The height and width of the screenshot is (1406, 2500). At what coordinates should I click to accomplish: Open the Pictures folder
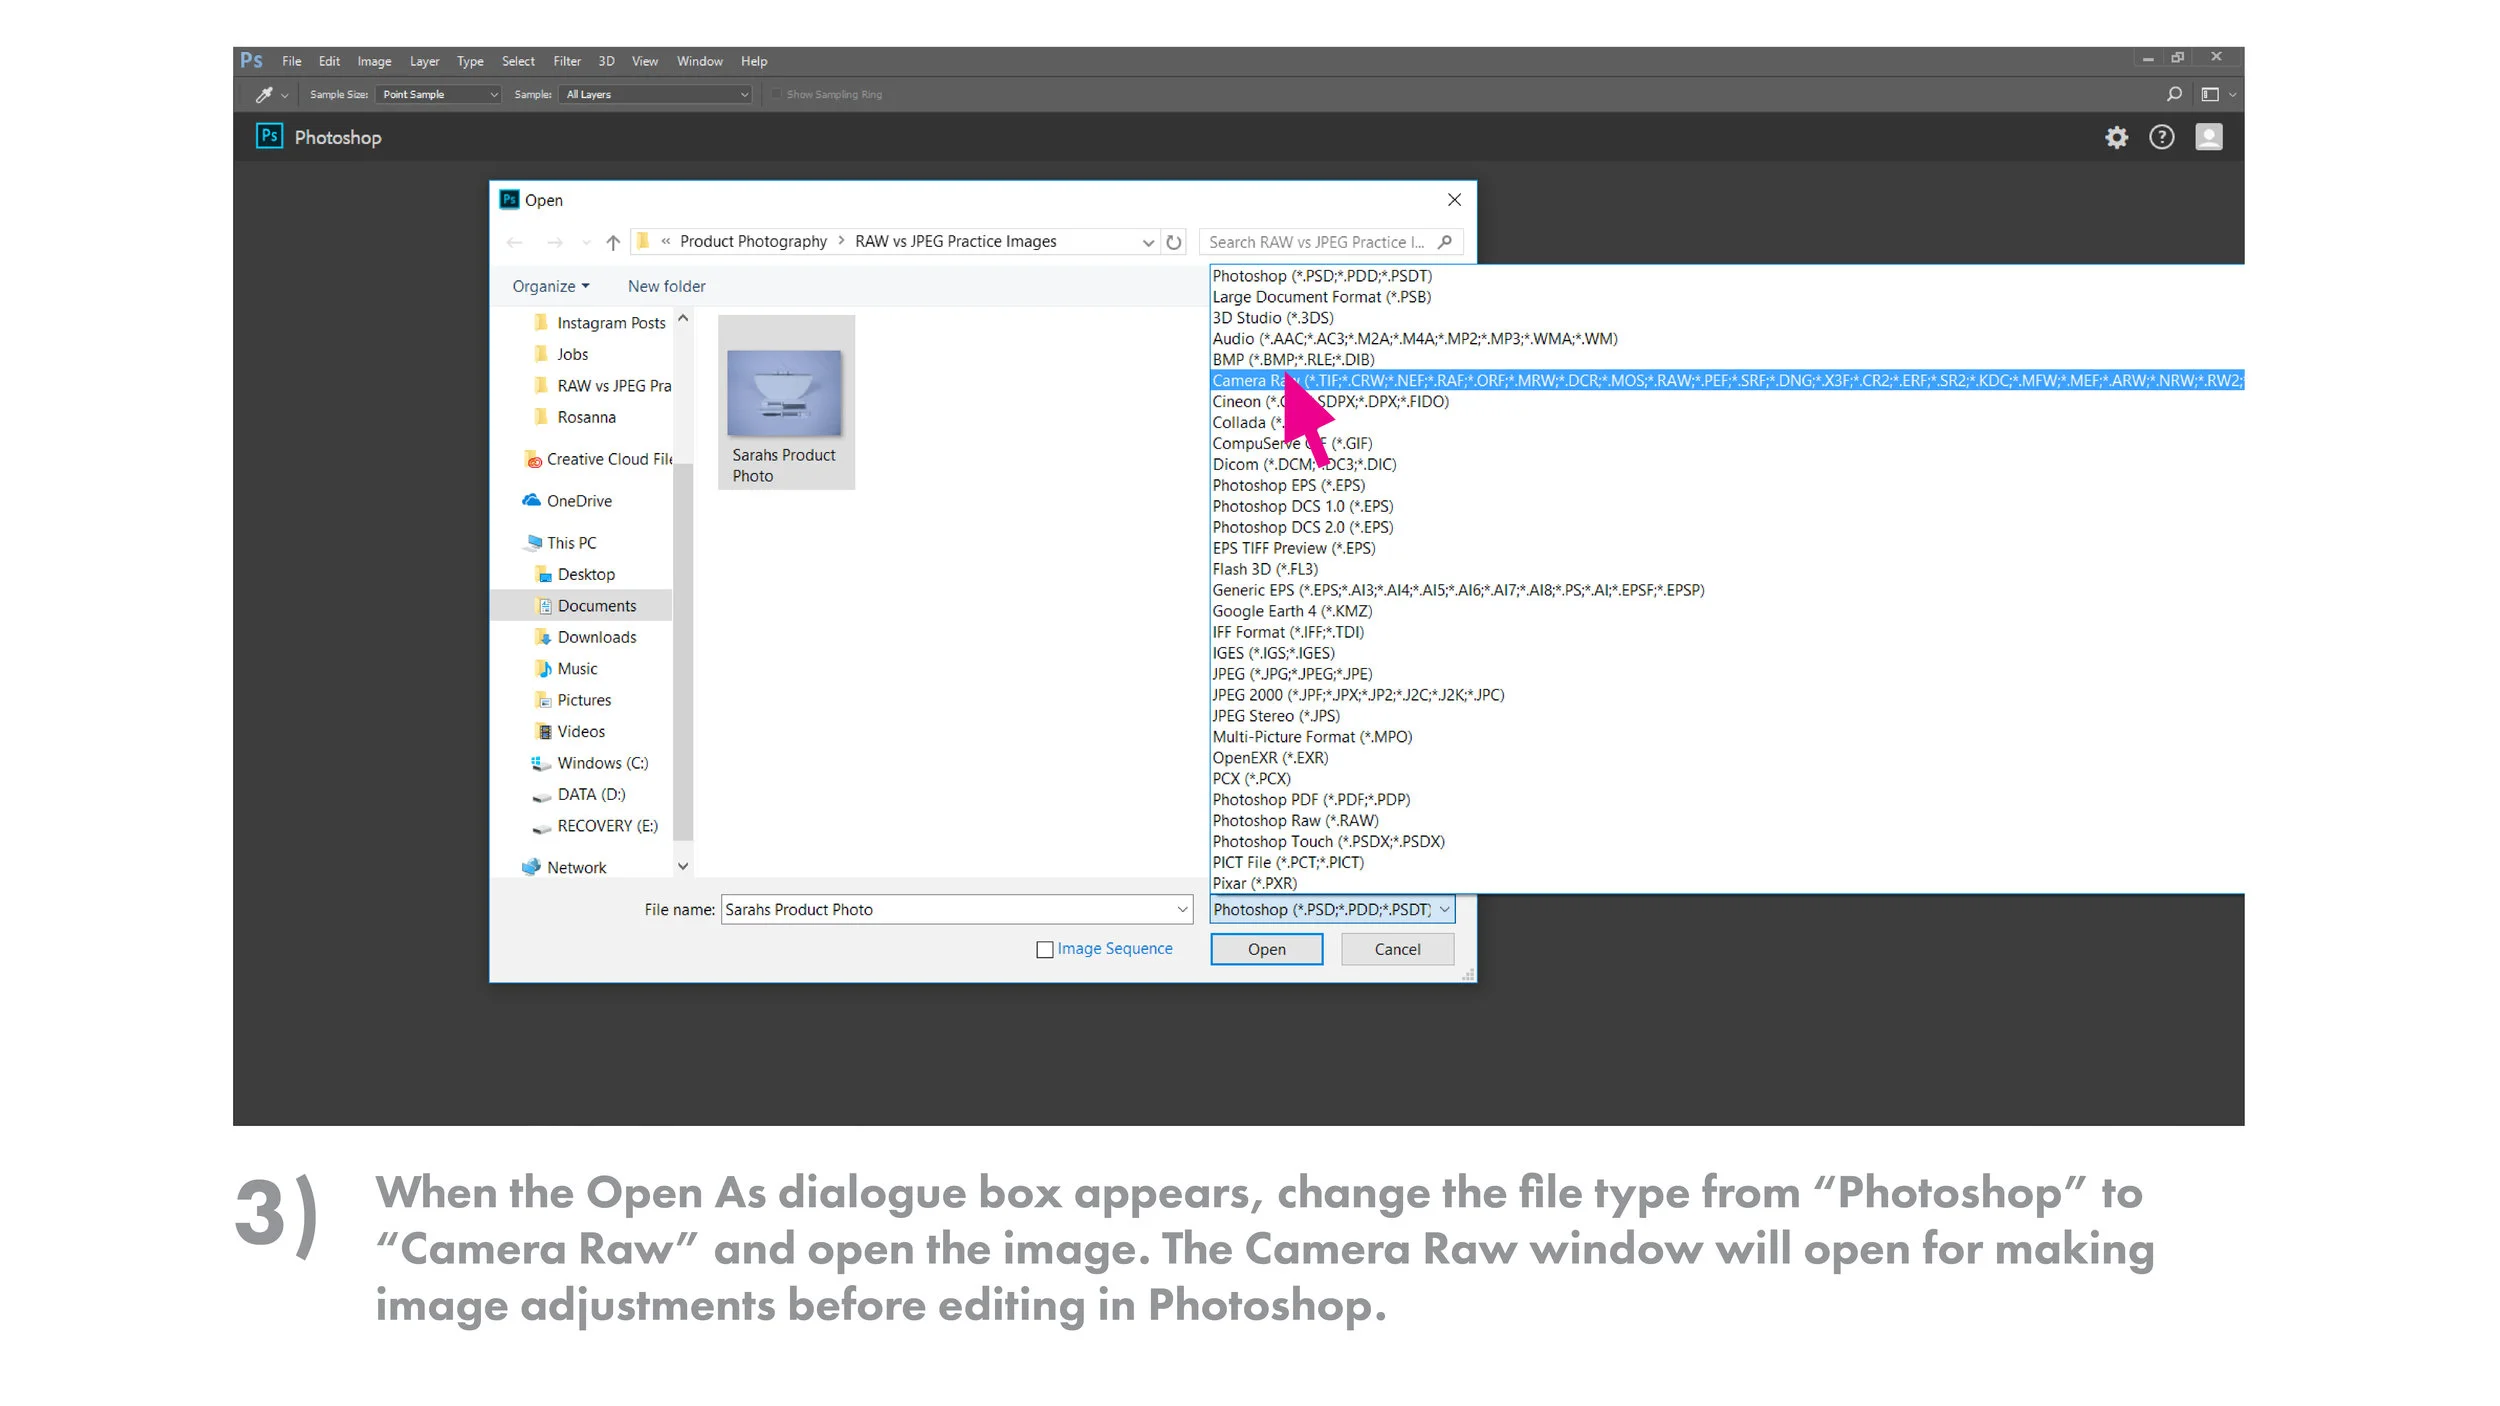[573, 700]
